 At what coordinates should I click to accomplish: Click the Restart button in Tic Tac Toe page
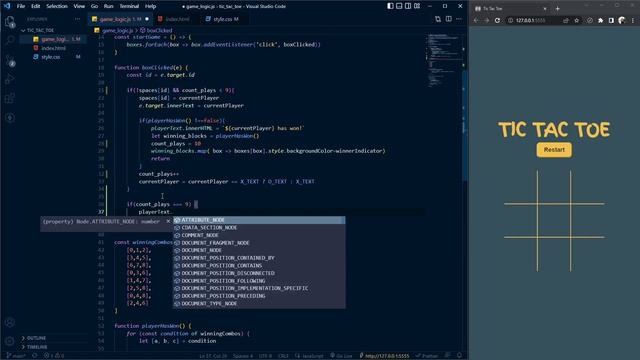coord(554,150)
